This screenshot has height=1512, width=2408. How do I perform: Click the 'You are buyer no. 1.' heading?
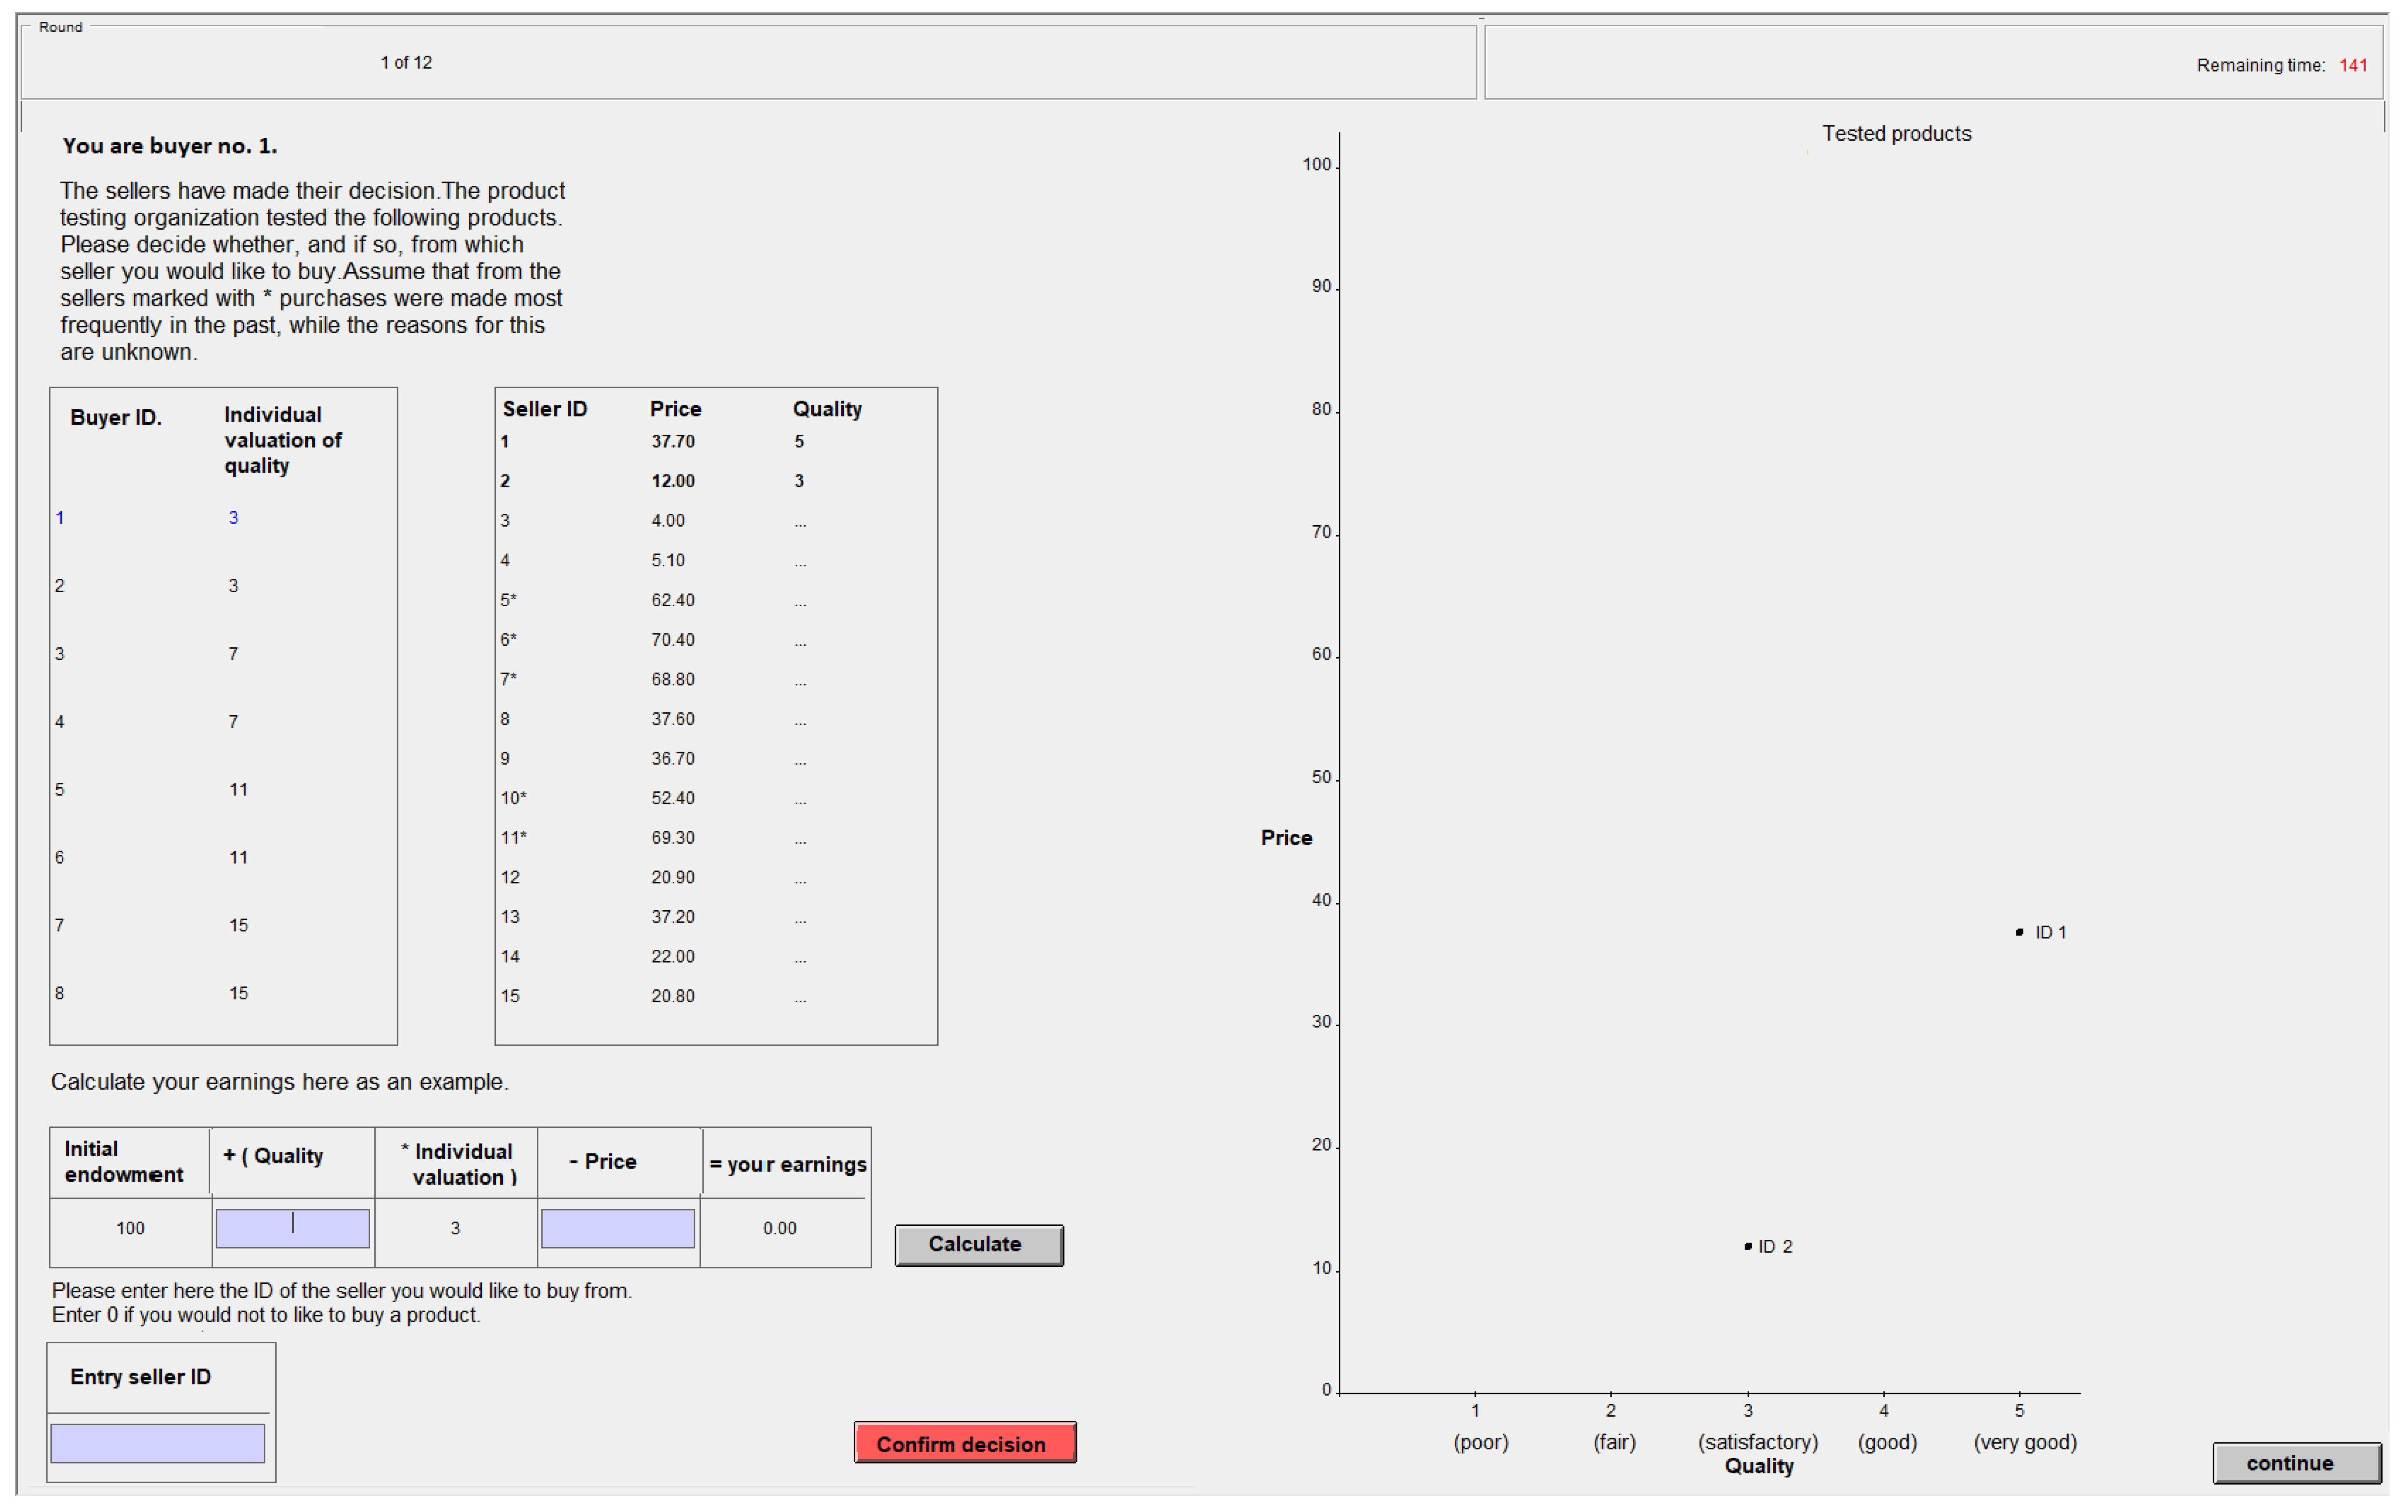[x=170, y=146]
